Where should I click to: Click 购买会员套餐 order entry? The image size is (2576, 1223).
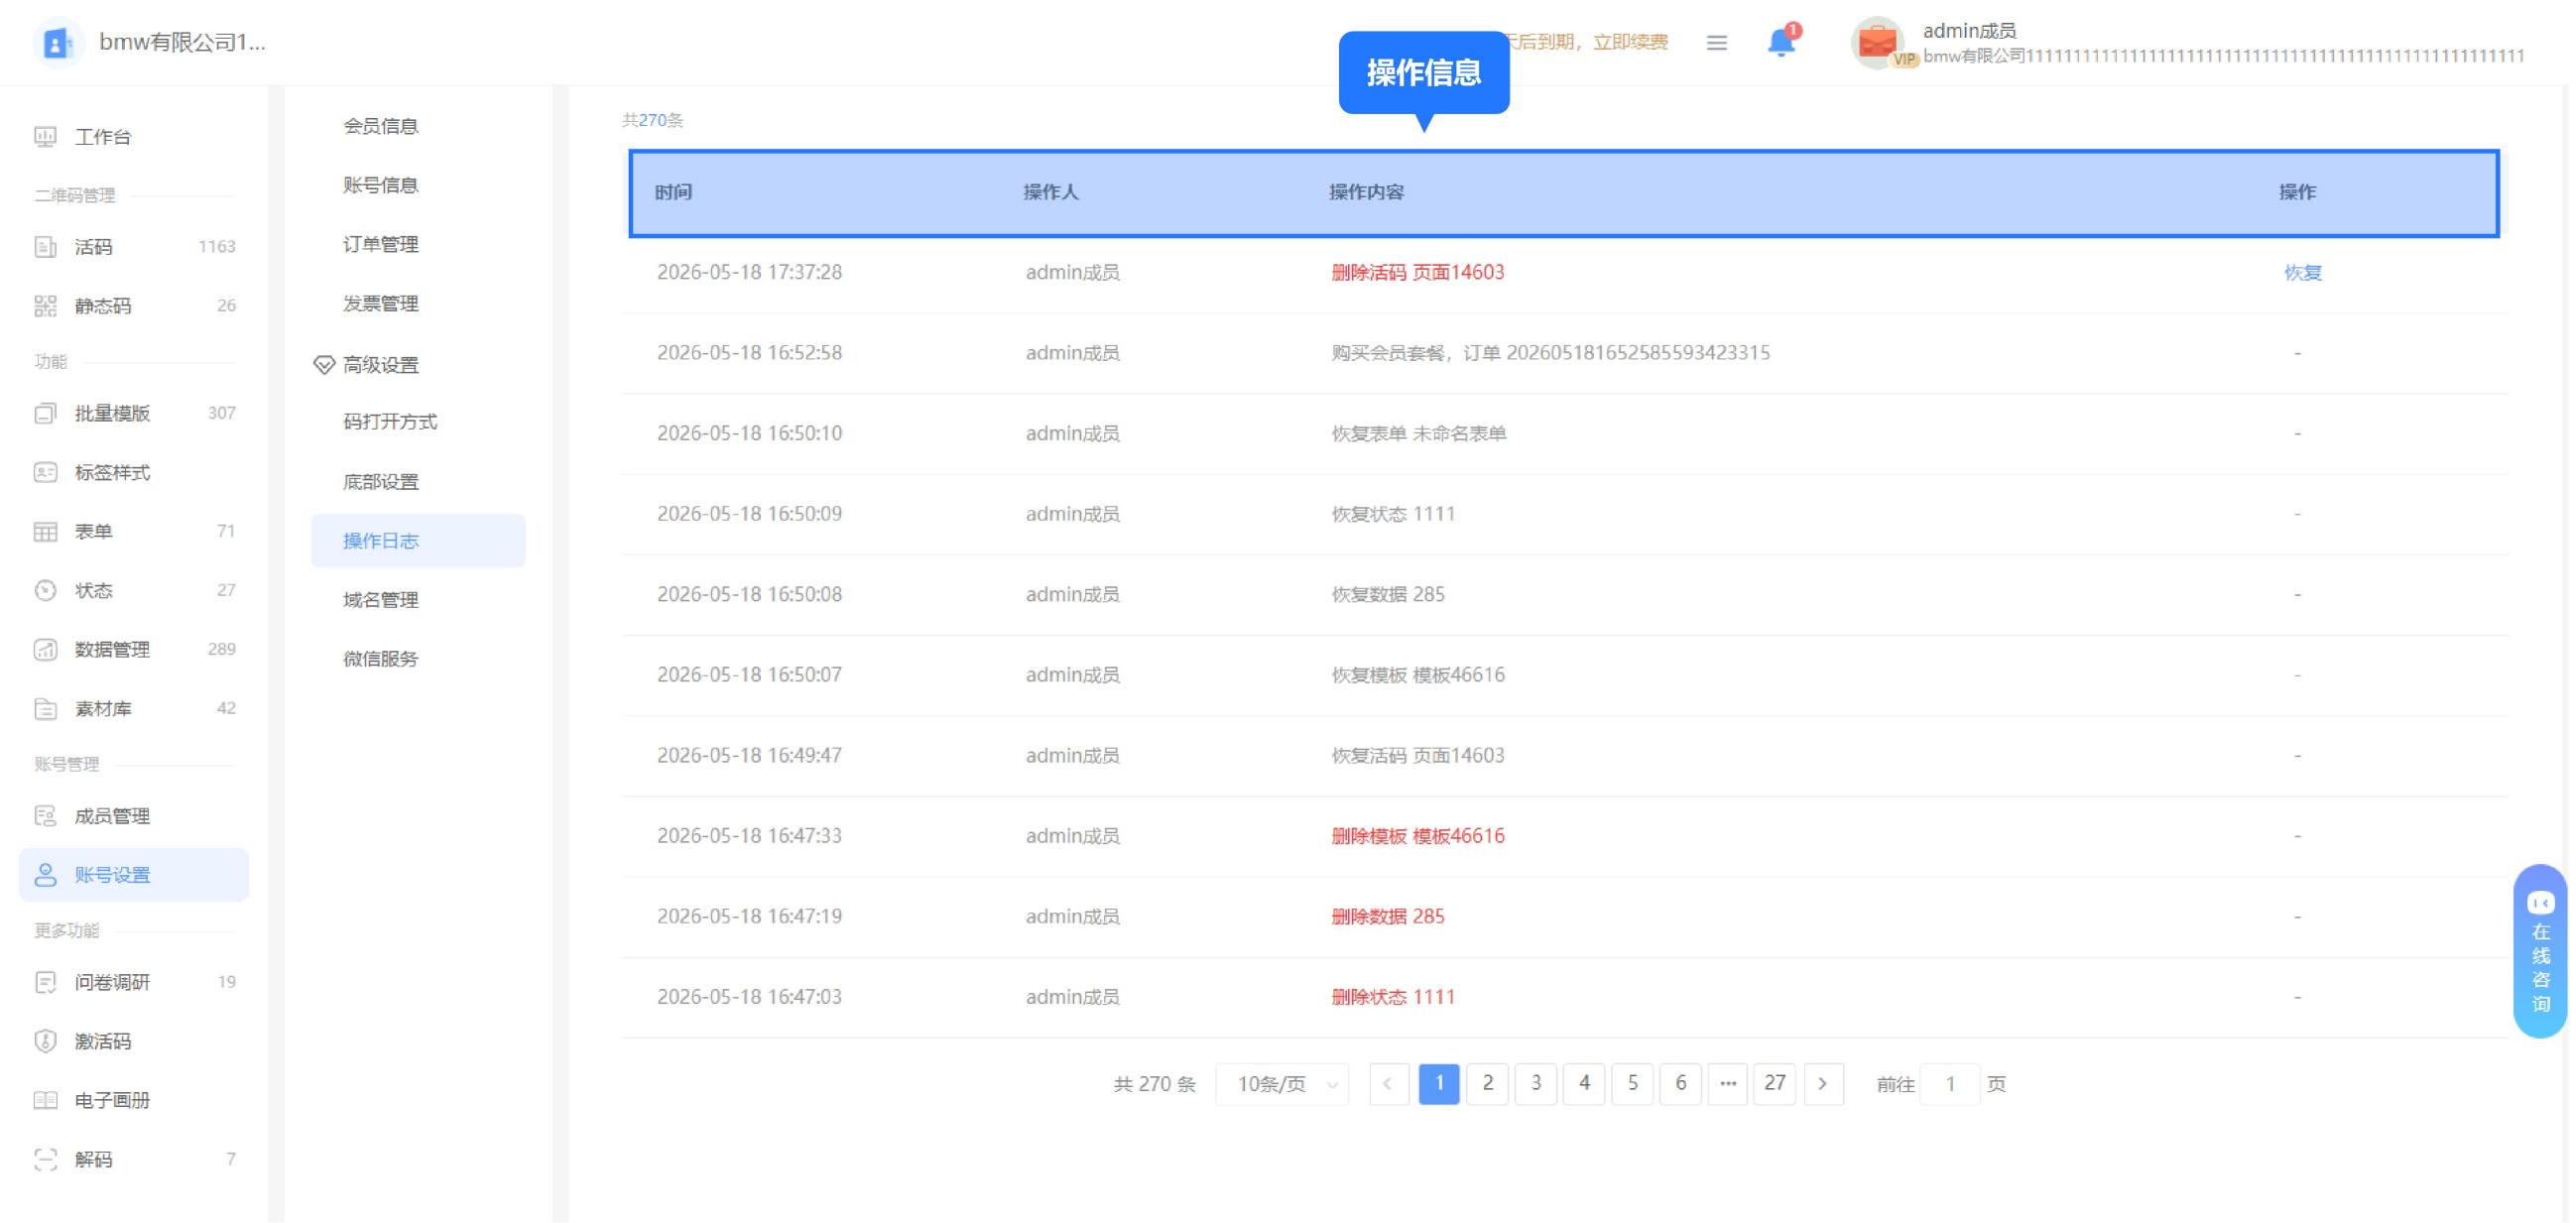(1550, 353)
